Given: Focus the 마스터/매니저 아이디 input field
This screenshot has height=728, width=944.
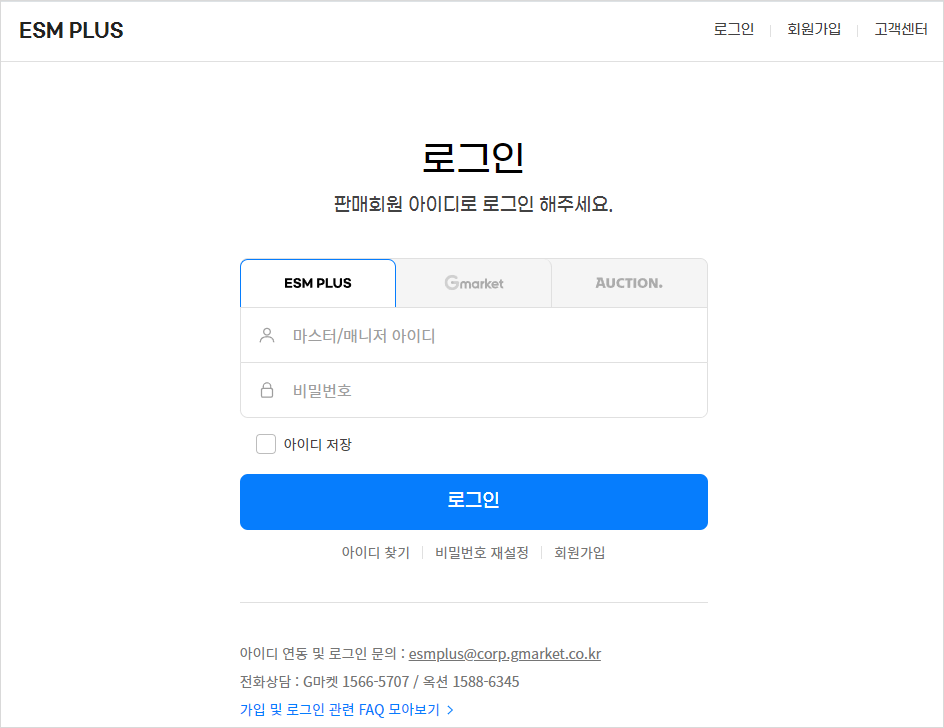Looking at the screenshot, I should 474,335.
